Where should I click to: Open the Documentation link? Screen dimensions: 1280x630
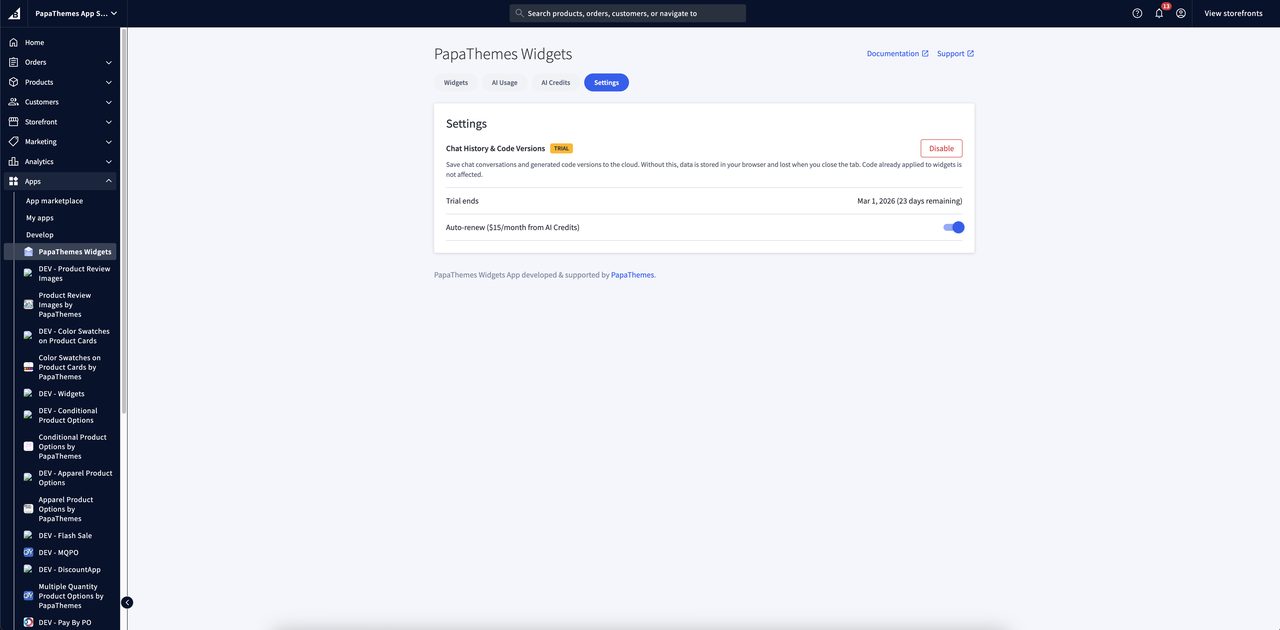click(892, 53)
